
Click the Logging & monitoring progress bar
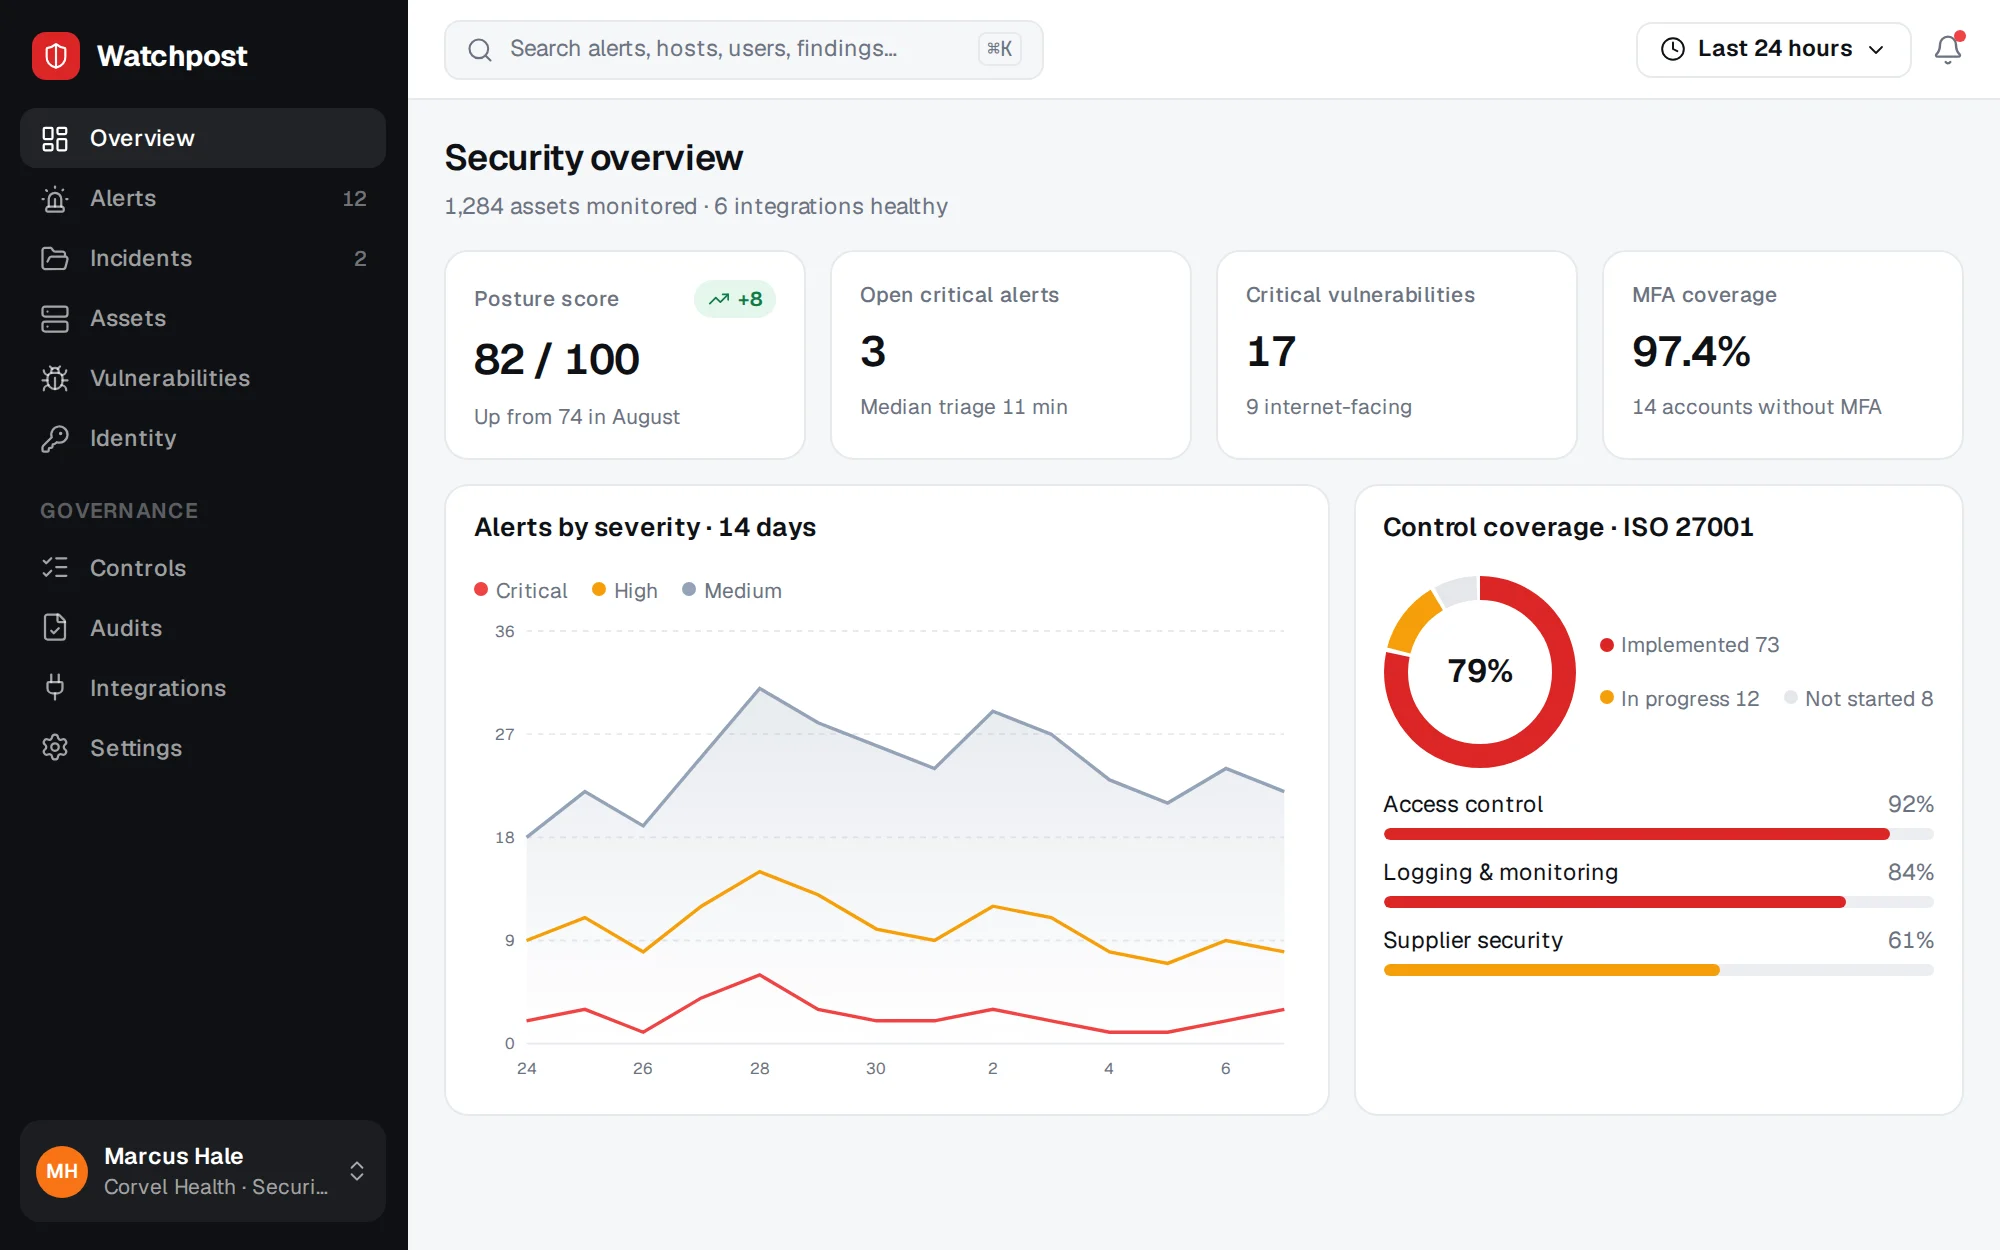pyautogui.click(x=1659, y=902)
